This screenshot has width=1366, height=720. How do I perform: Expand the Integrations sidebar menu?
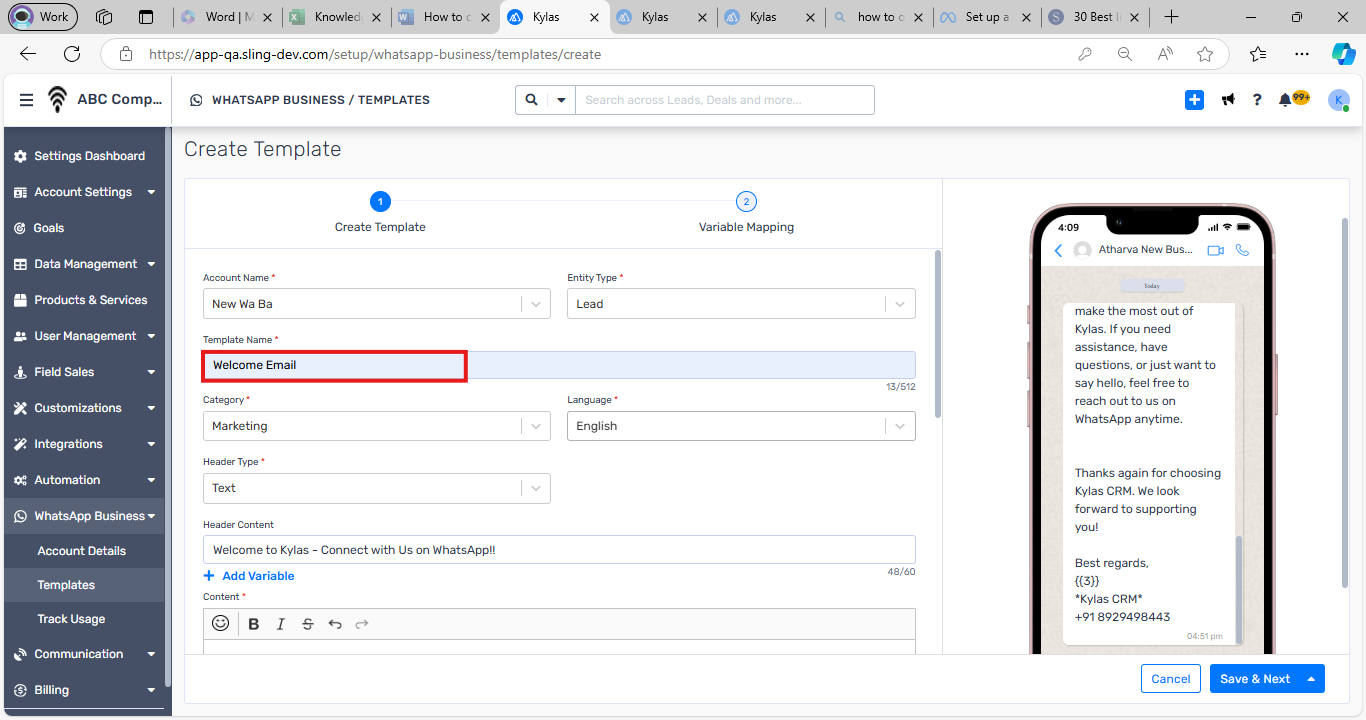pyautogui.click(x=83, y=444)
